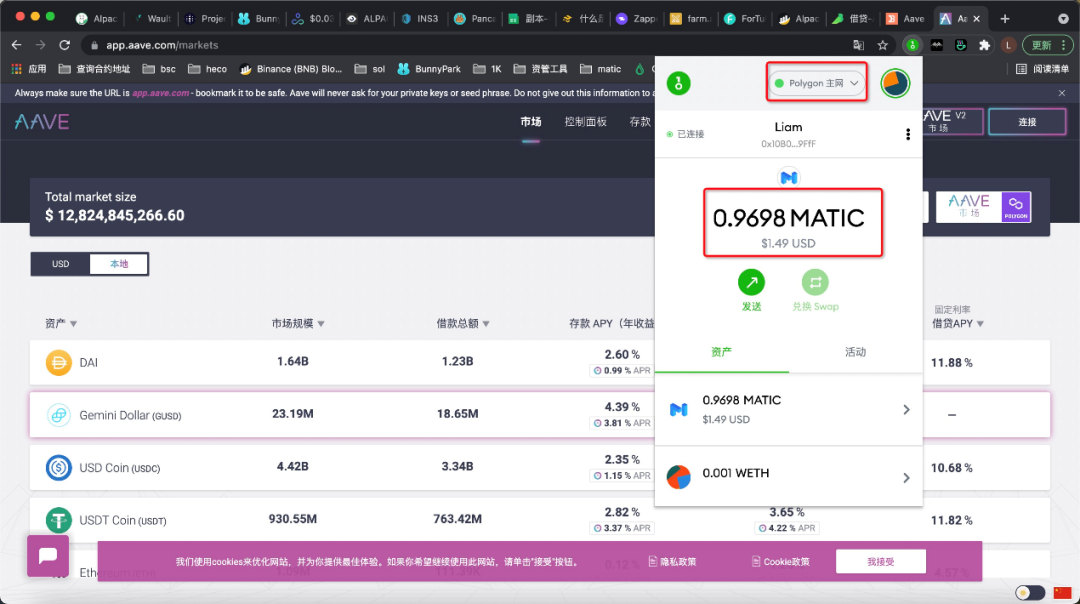Viewport: 1080px width, 604px height.
Task: Click the colorful account avatar circle
Action: pyautogui.click(x=895, y=83)
